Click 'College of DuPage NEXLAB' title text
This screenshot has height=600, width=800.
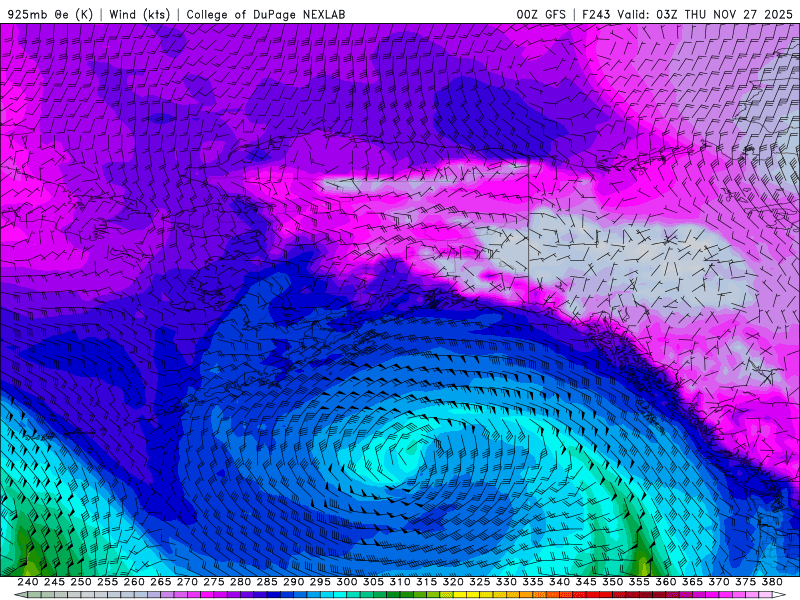click(265, 14)
